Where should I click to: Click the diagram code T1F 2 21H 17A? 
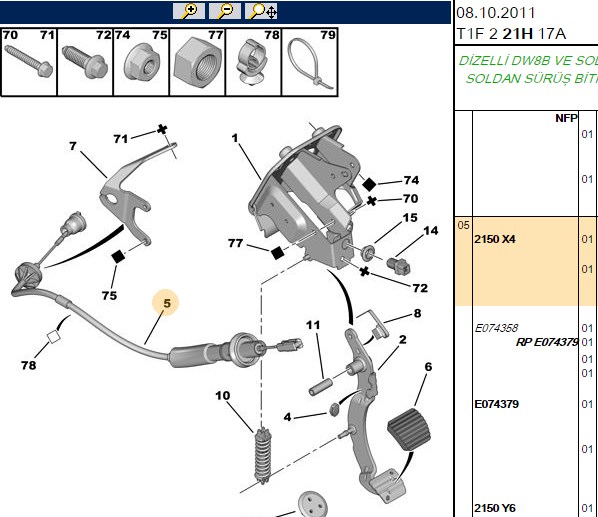click(511, 34)
